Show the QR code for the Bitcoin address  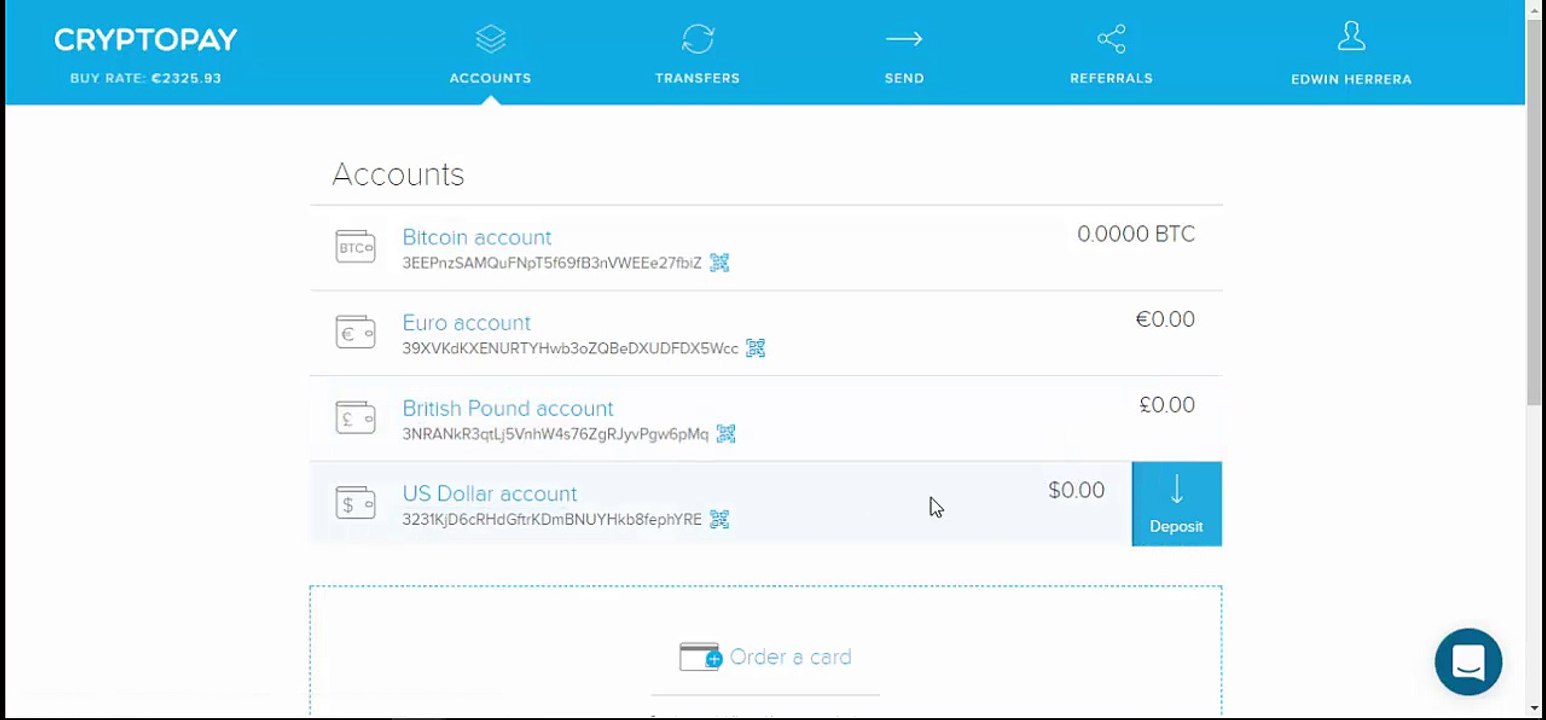click(x=719, y=263)
